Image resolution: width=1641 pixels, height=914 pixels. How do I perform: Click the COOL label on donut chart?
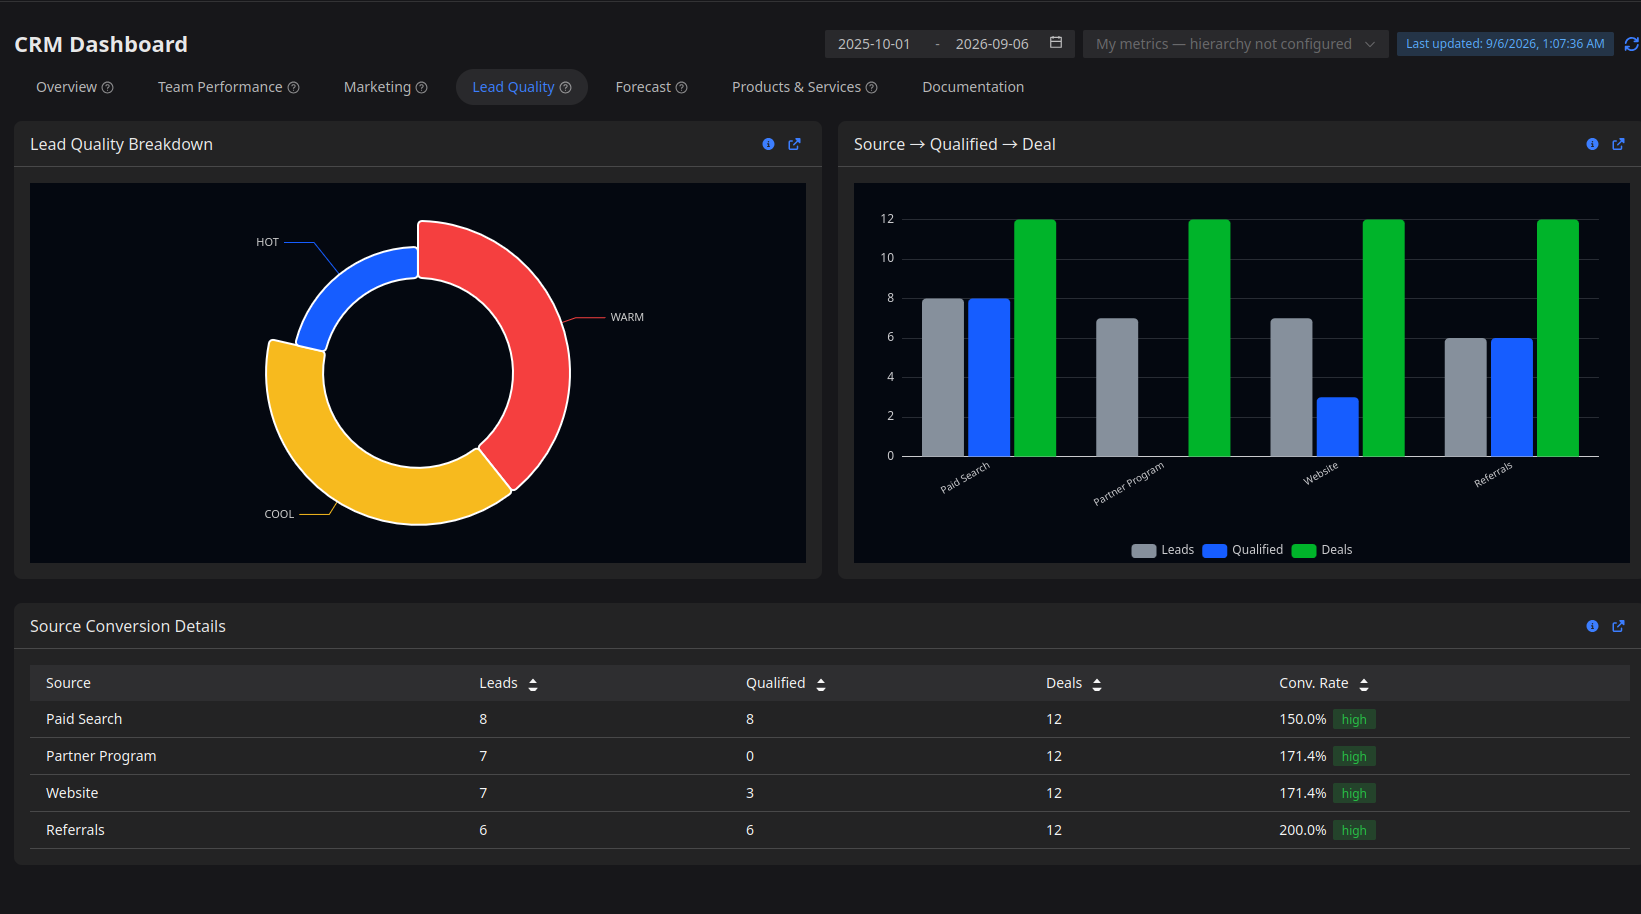click(x=279, y=514)
